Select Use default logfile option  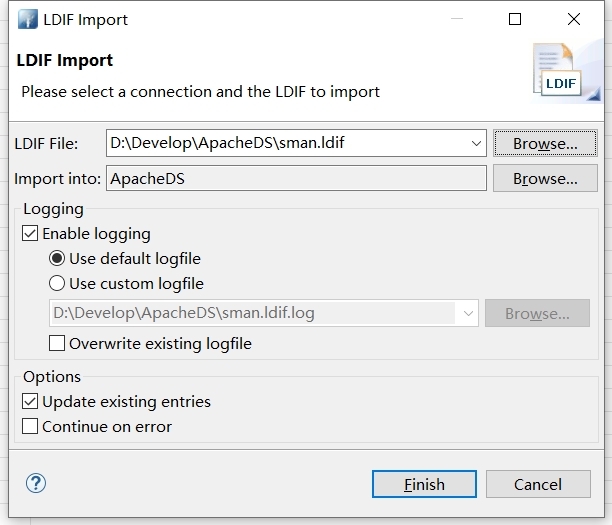(58, 259)
